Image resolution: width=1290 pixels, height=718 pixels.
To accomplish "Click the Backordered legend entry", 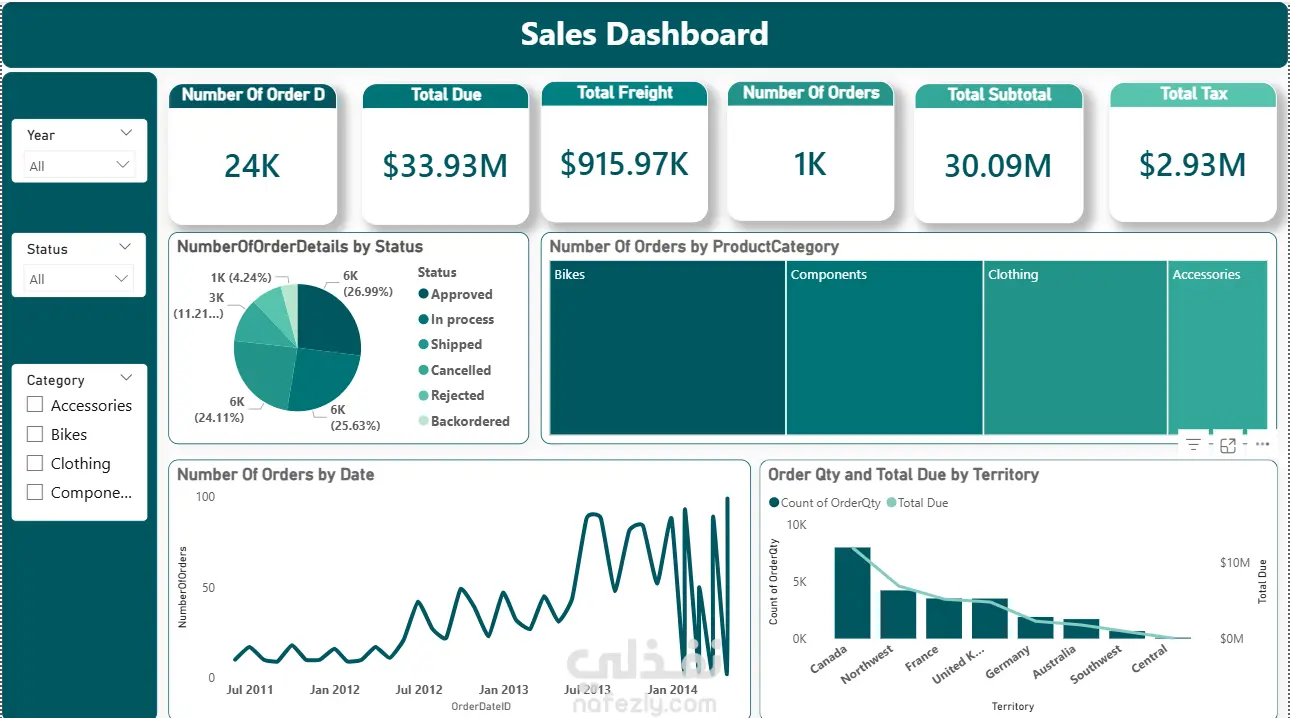I will [x=464, y=421].
